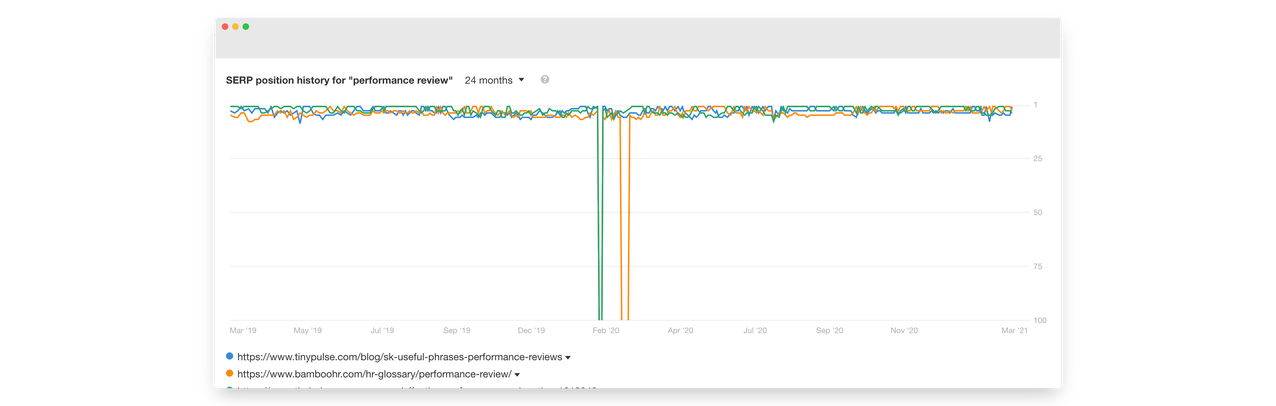The image size is (1276, 406).
Task: Select the Feb '20 x-axis label
Action: pyautogui.click(x=606, y=330)
